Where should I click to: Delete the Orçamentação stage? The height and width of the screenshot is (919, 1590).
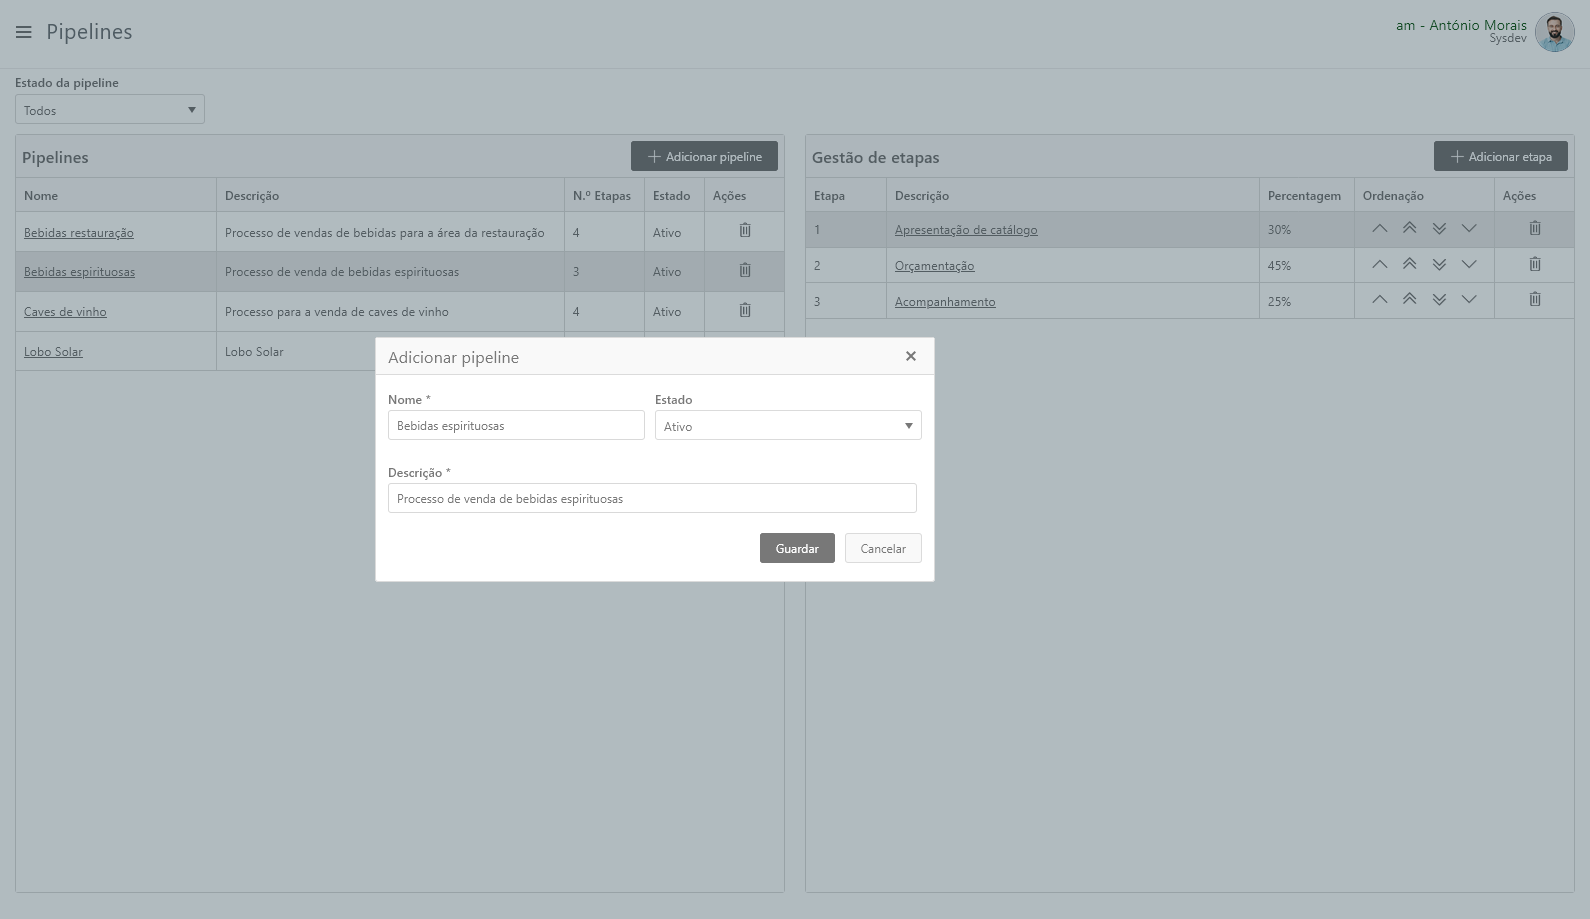[1534, 265]
